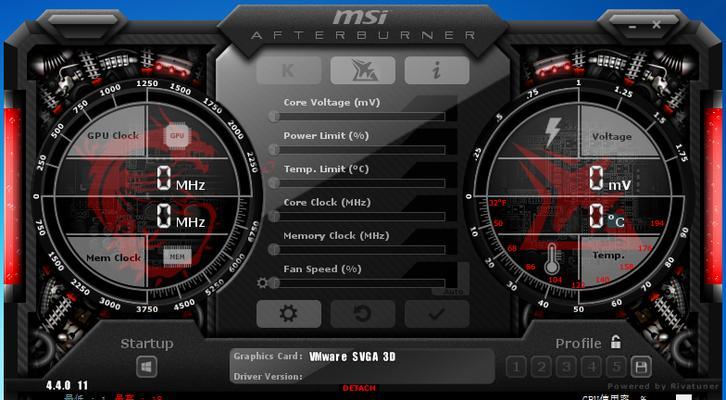Select profile slot 4
Image resolution: width=726 pixels, height=400 pixels.
coord(591,368)
